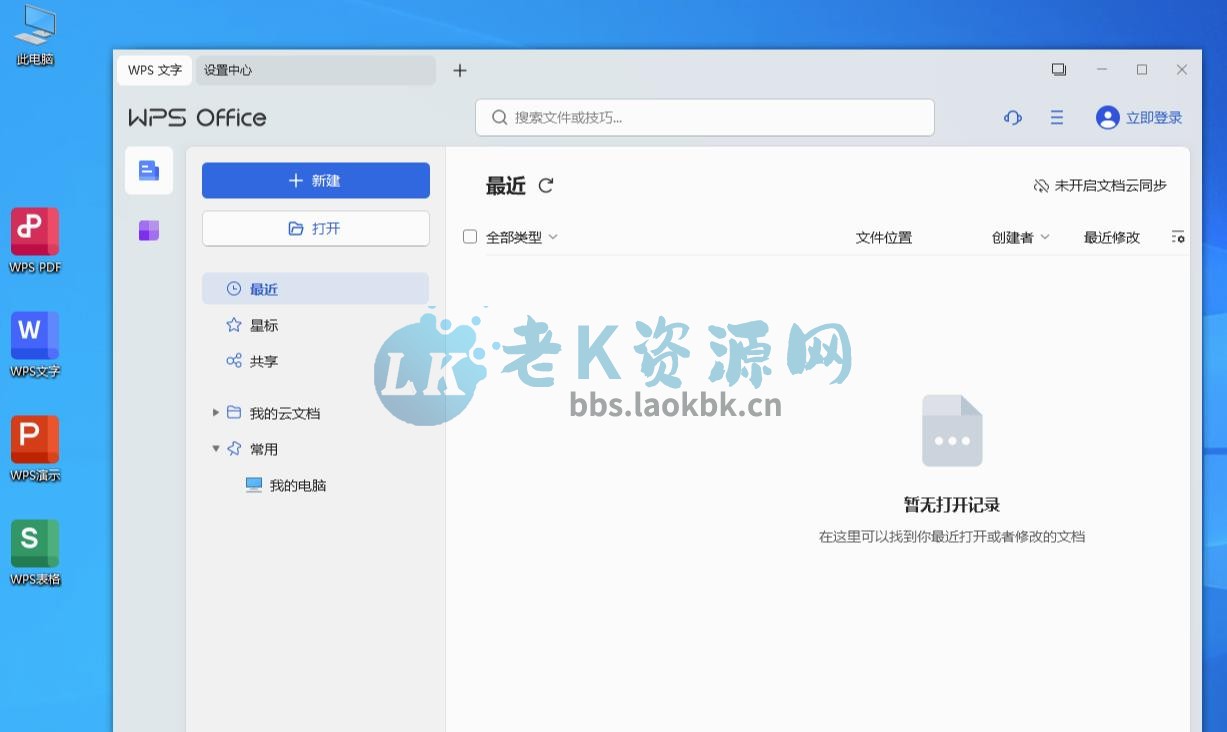Image resolution: width=1227 pixels, height=732 pixels.
Task: Select the WPS文字 desktop shortcut
Action: tap(35, 345)
